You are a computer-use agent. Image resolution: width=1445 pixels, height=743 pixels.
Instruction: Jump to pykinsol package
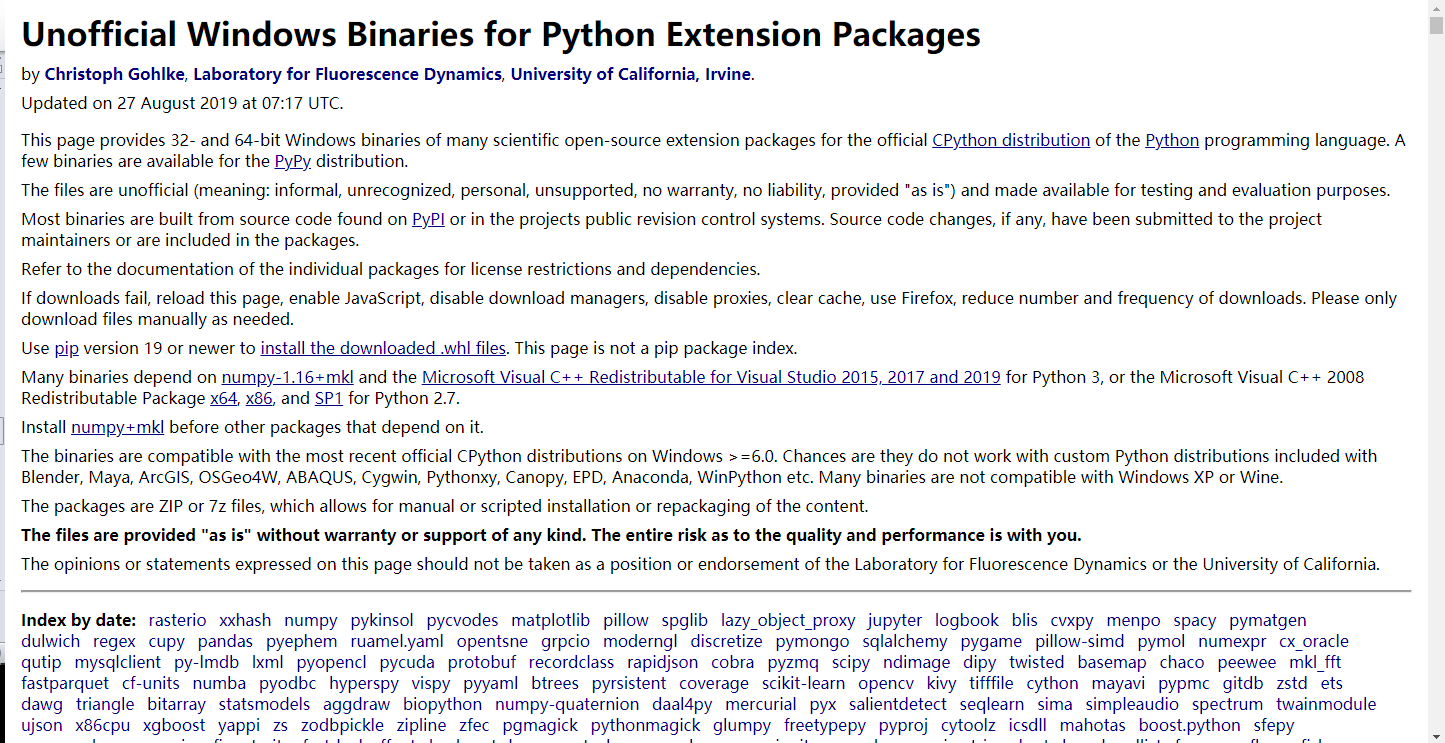pos(382,620)
